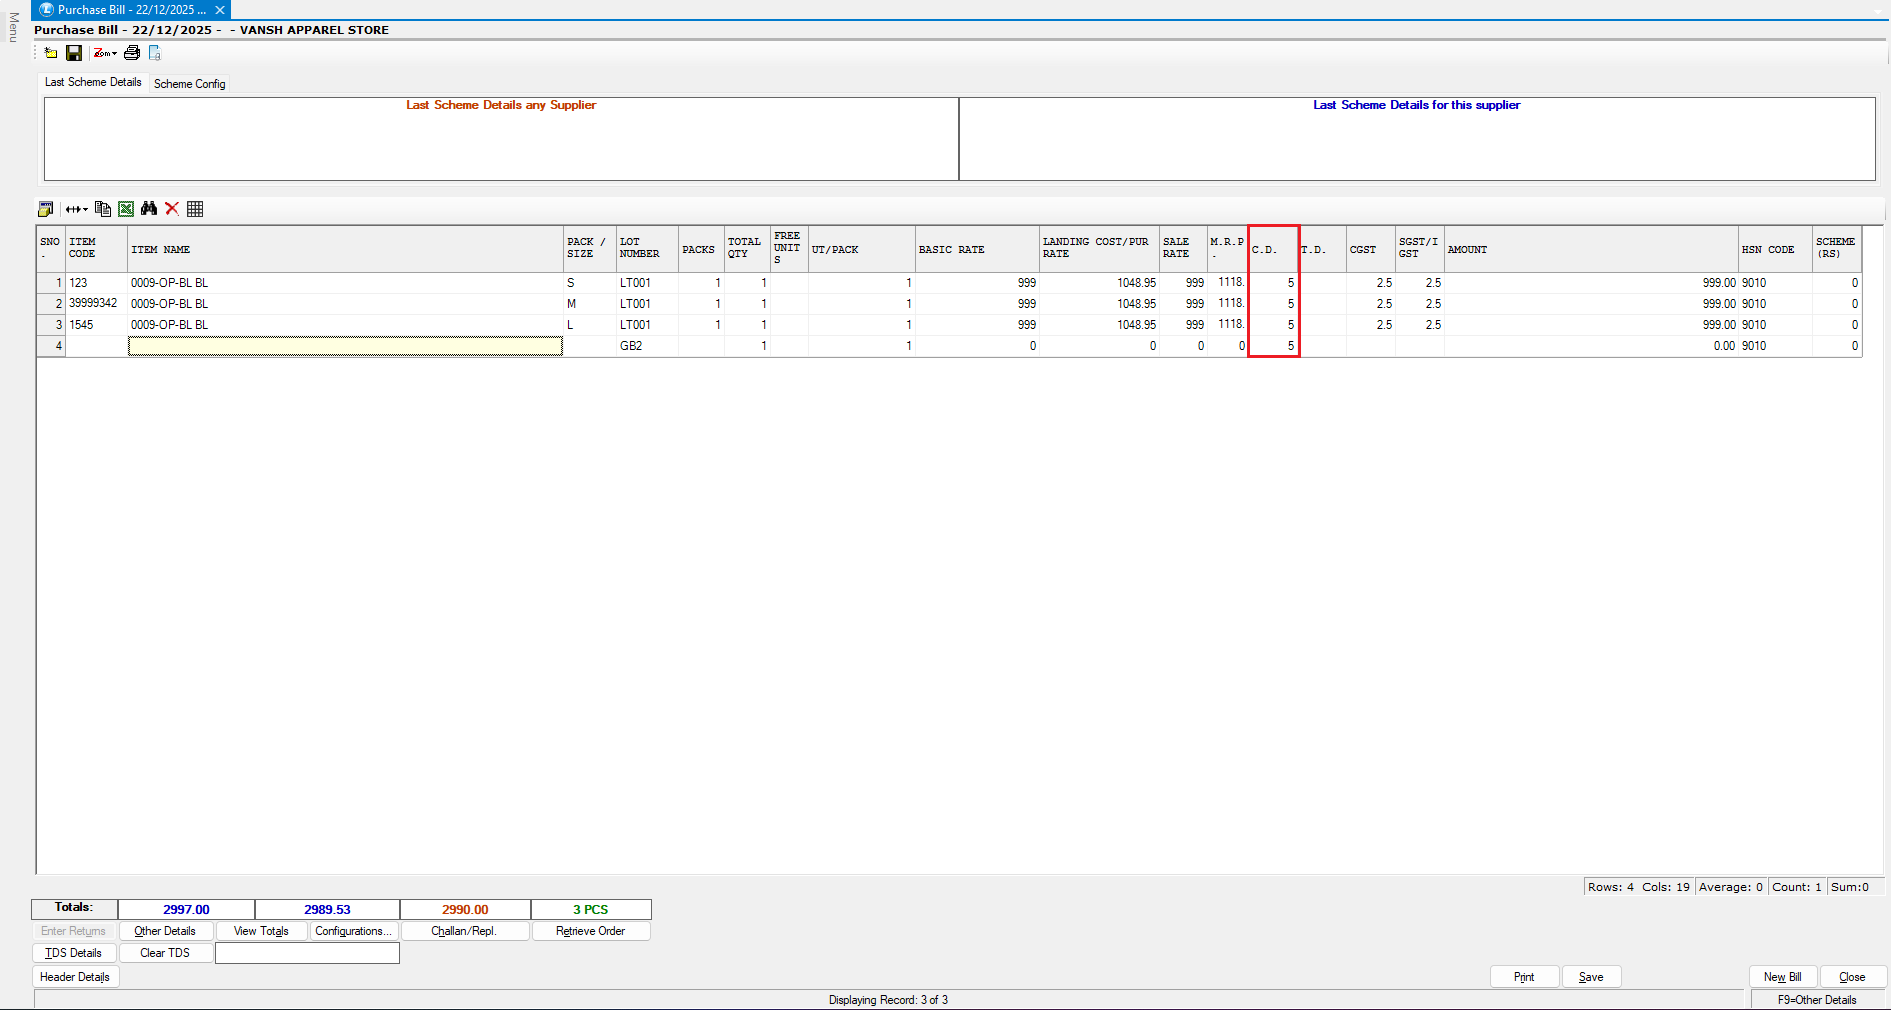Click the floppy disk save icon
1891x1010 pixels.
(x=74, y=53)
